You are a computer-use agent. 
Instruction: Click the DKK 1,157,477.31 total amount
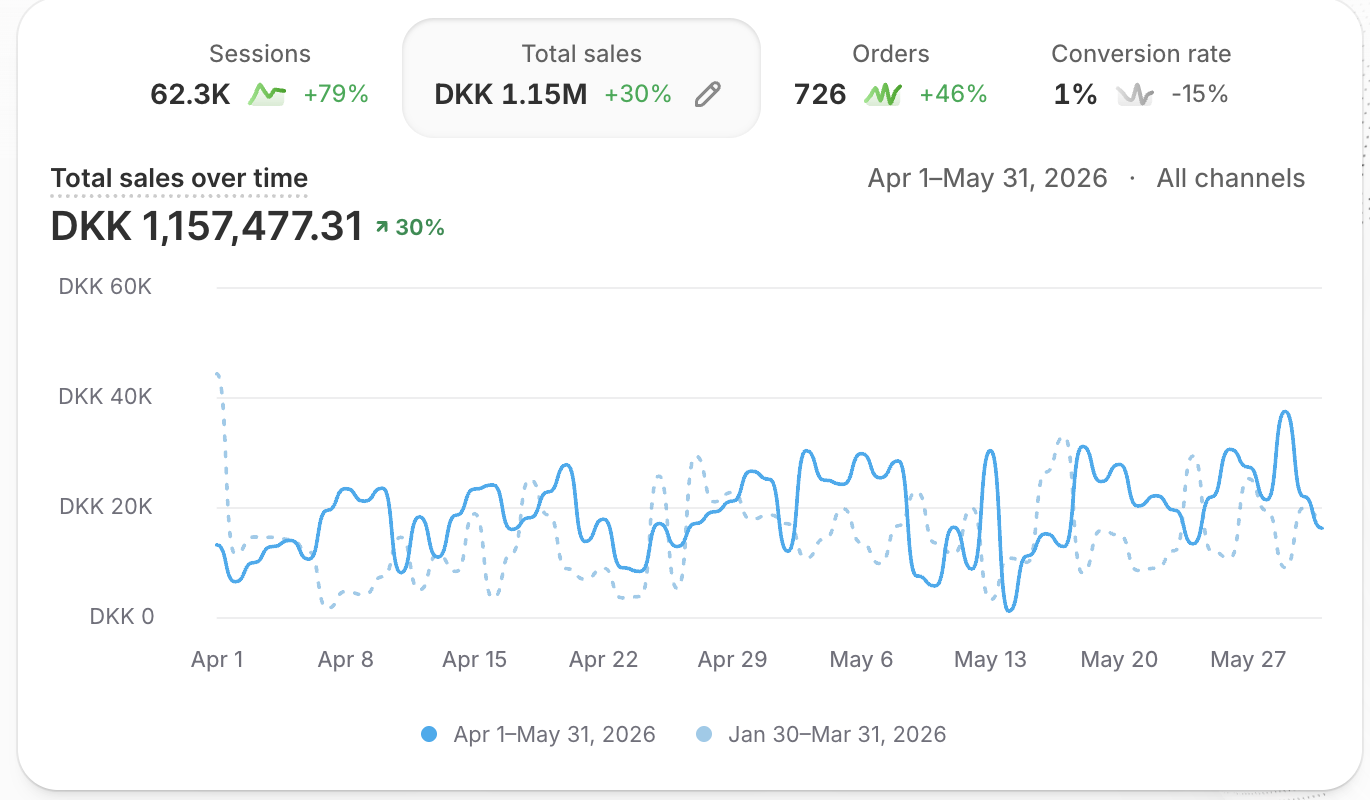click(x=207, y=227)
